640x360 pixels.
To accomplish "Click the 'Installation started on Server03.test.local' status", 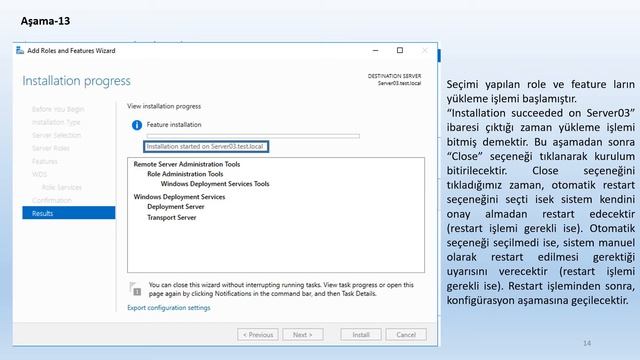I will (206, 147).
